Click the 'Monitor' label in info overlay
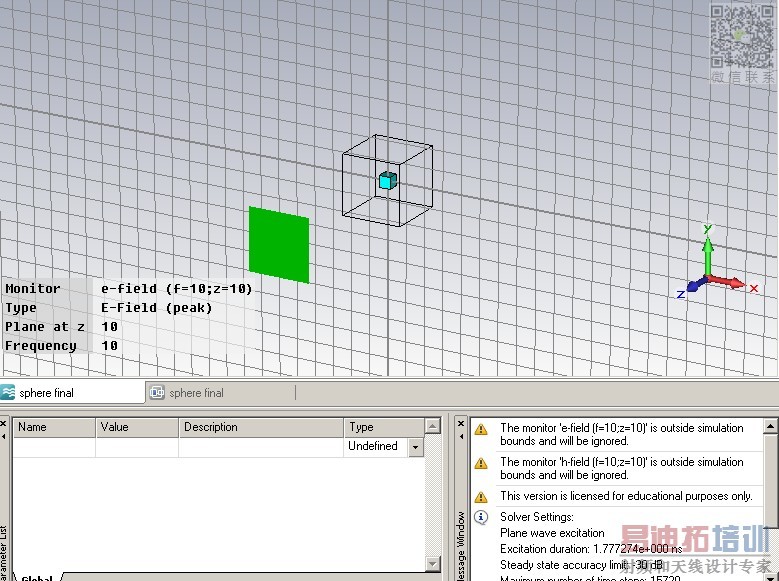 point(33,289)
